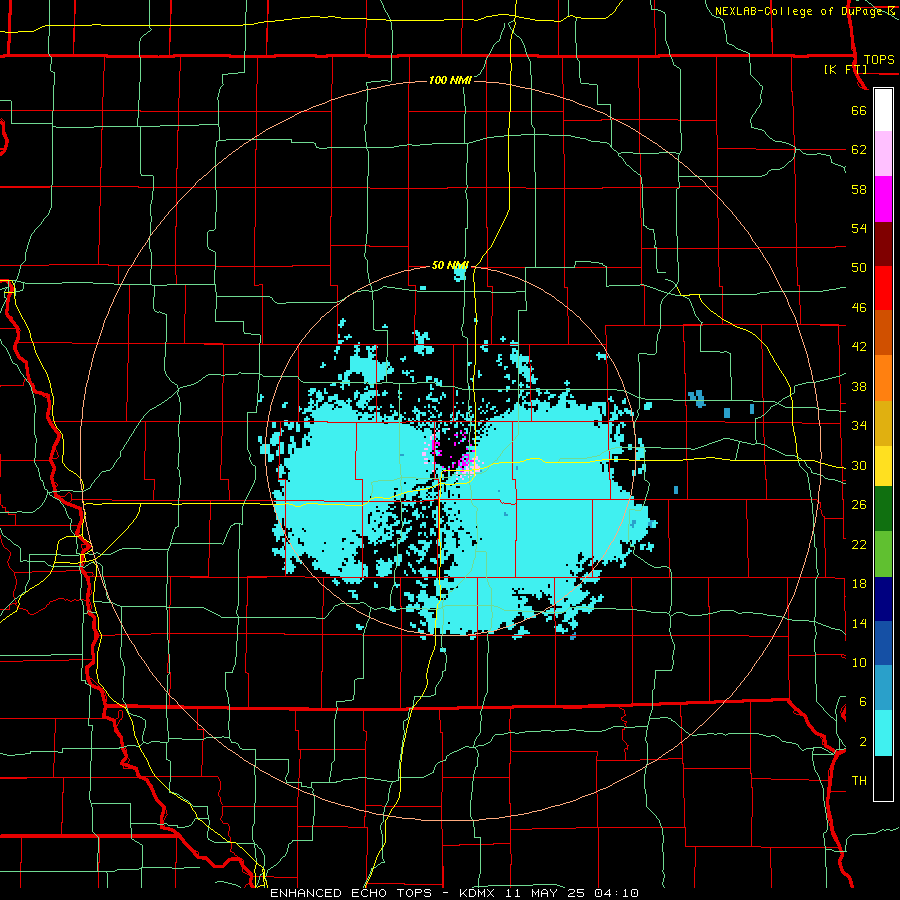Click the yellow swatch in the legend
Image resolution: width=900 pixels, height=900 pixels.
tap(883, 466)
